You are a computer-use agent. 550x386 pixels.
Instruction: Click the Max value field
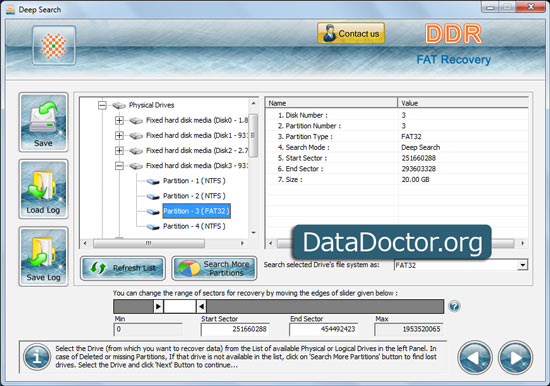409,329
